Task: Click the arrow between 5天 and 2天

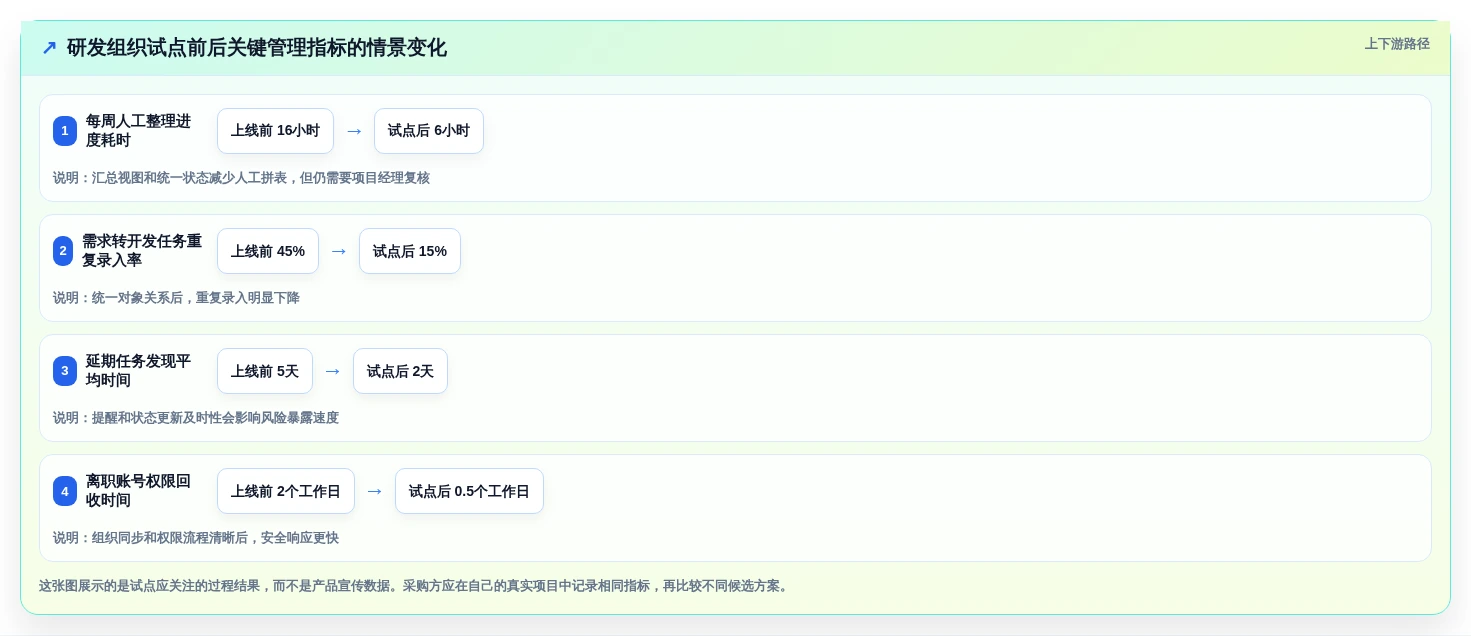Action: [333, 371]
